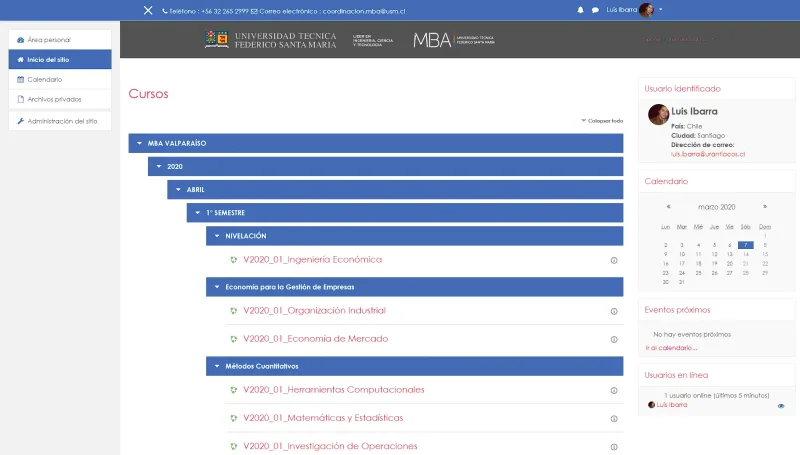Open the notifications bell
The width and height of the screenshot is (800, 455).
coord(580,10)
